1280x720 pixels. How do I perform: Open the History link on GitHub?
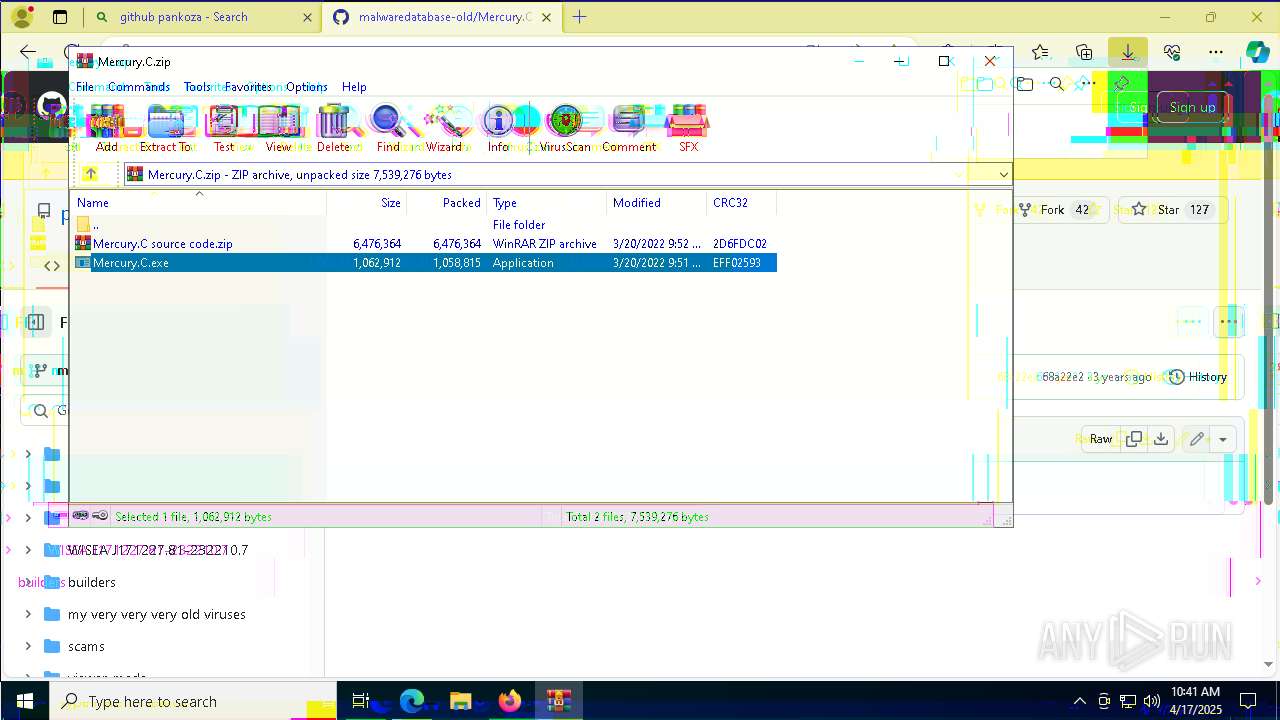pyautogui.click(x=1198, y=377)
